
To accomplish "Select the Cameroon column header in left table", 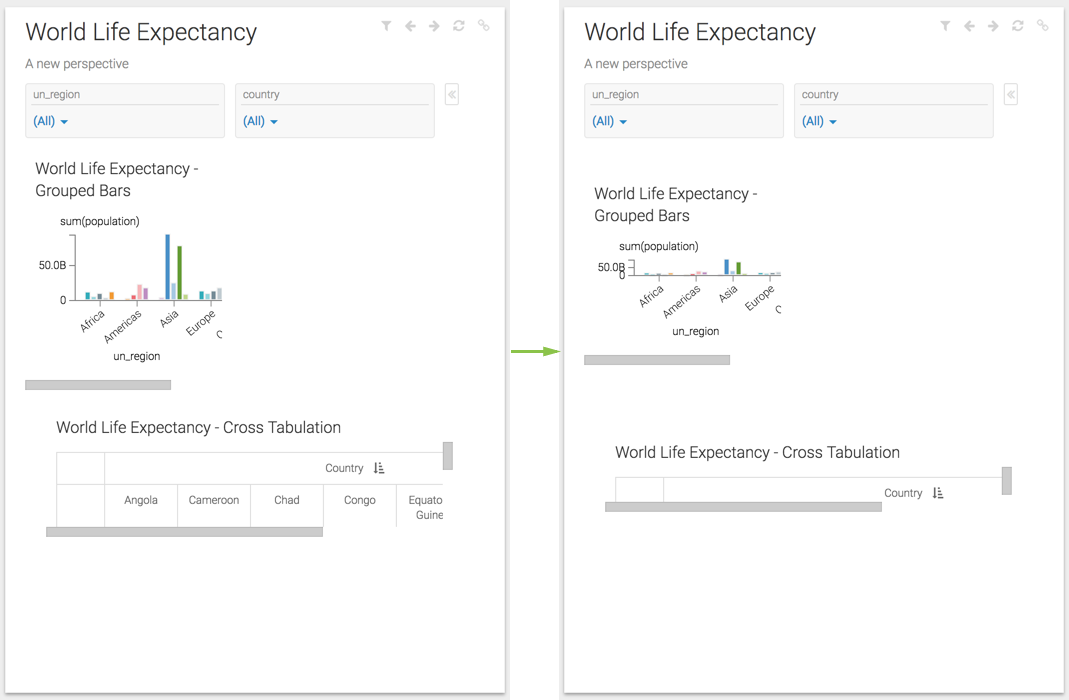I will click(x=214, y=500).
